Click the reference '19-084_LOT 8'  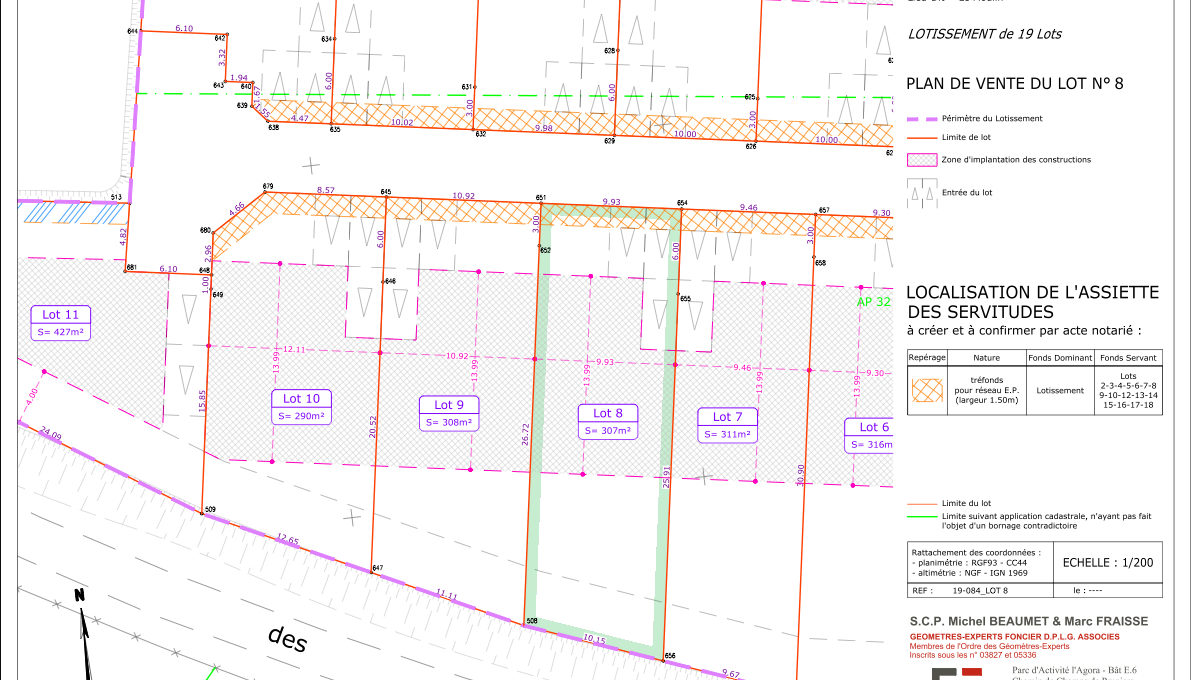tap(980, 590)
